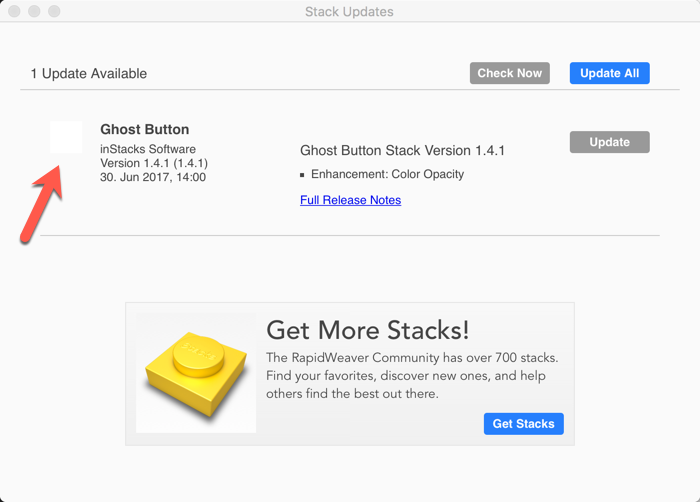The image size is (700, 502).
Task: Select the Ghost Button title text
Action: [x=145, y=130]
